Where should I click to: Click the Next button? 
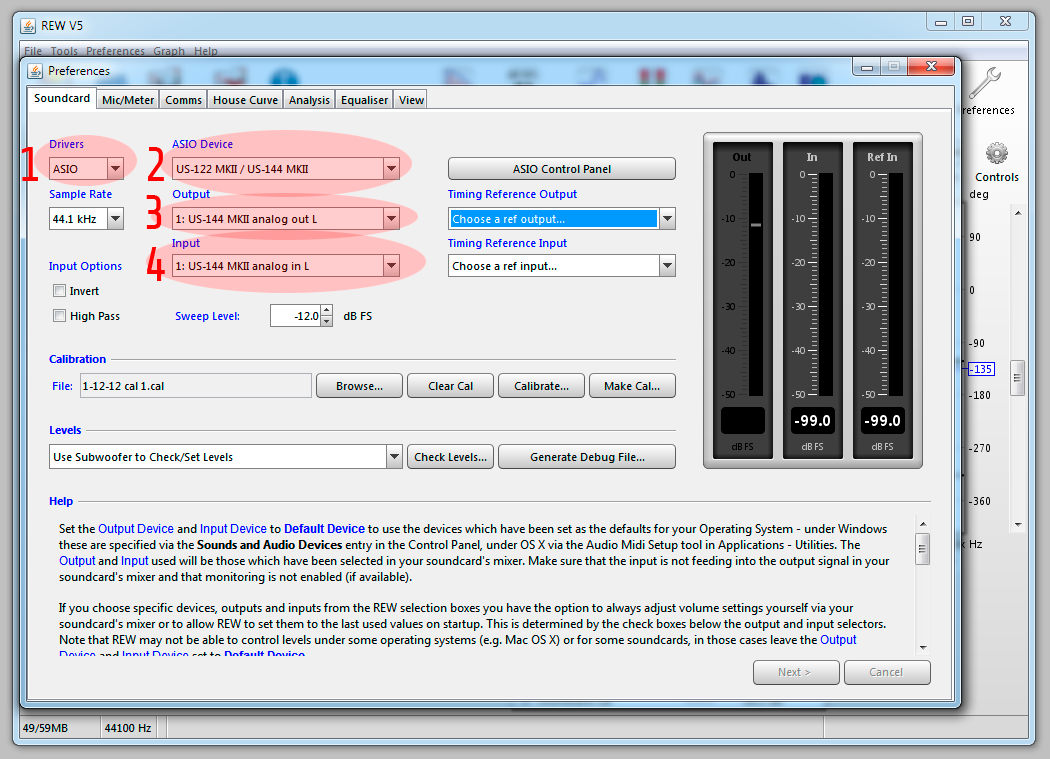796,673
